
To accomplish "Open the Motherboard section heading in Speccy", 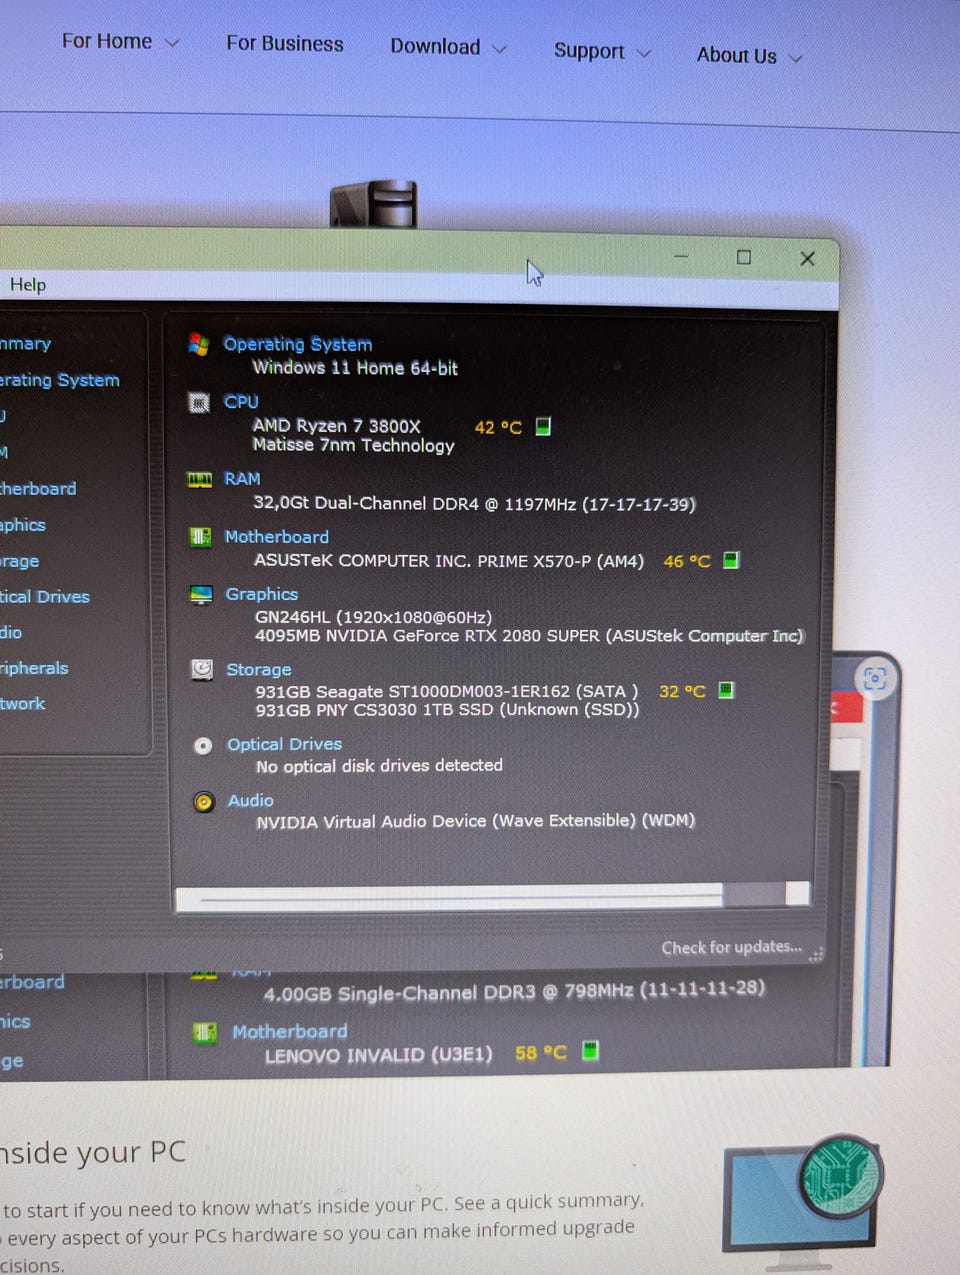I will coord(276,537).
